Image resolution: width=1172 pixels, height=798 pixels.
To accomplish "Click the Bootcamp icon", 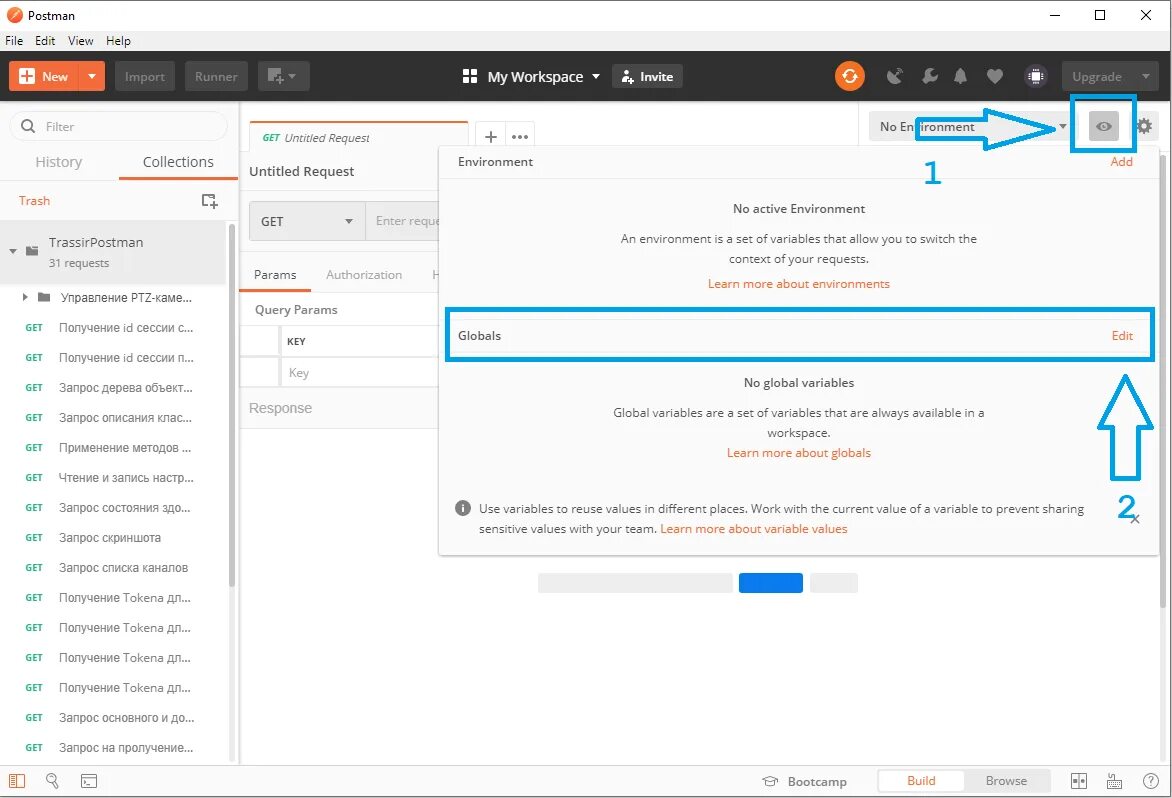I will (x=770, y=781).
